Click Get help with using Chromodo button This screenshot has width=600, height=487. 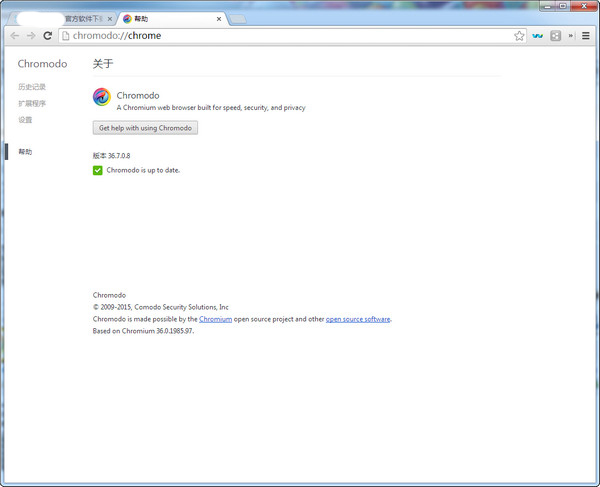145,128
